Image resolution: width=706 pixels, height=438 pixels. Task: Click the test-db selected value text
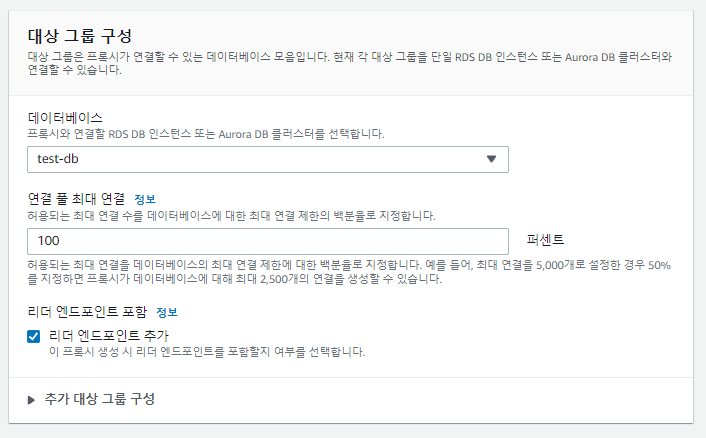pyautogui.click(x=58, y=159)
